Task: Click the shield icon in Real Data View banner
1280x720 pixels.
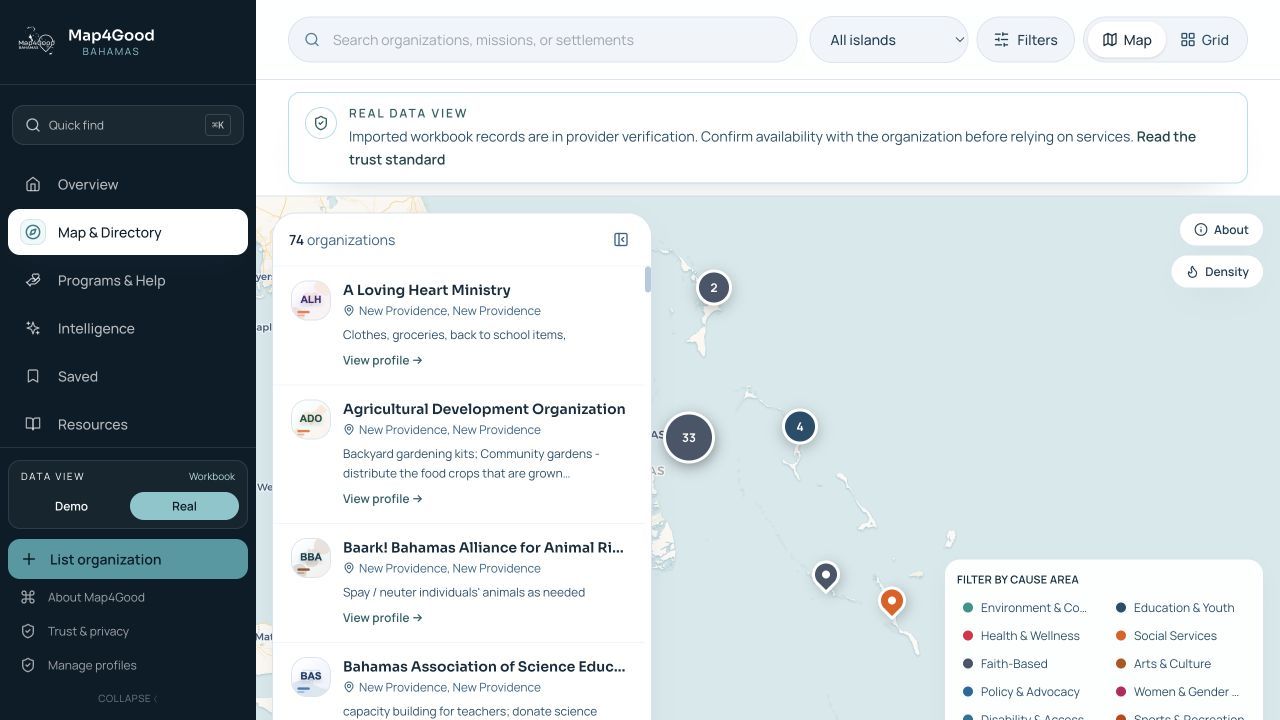Action: [x=321, y=123]
